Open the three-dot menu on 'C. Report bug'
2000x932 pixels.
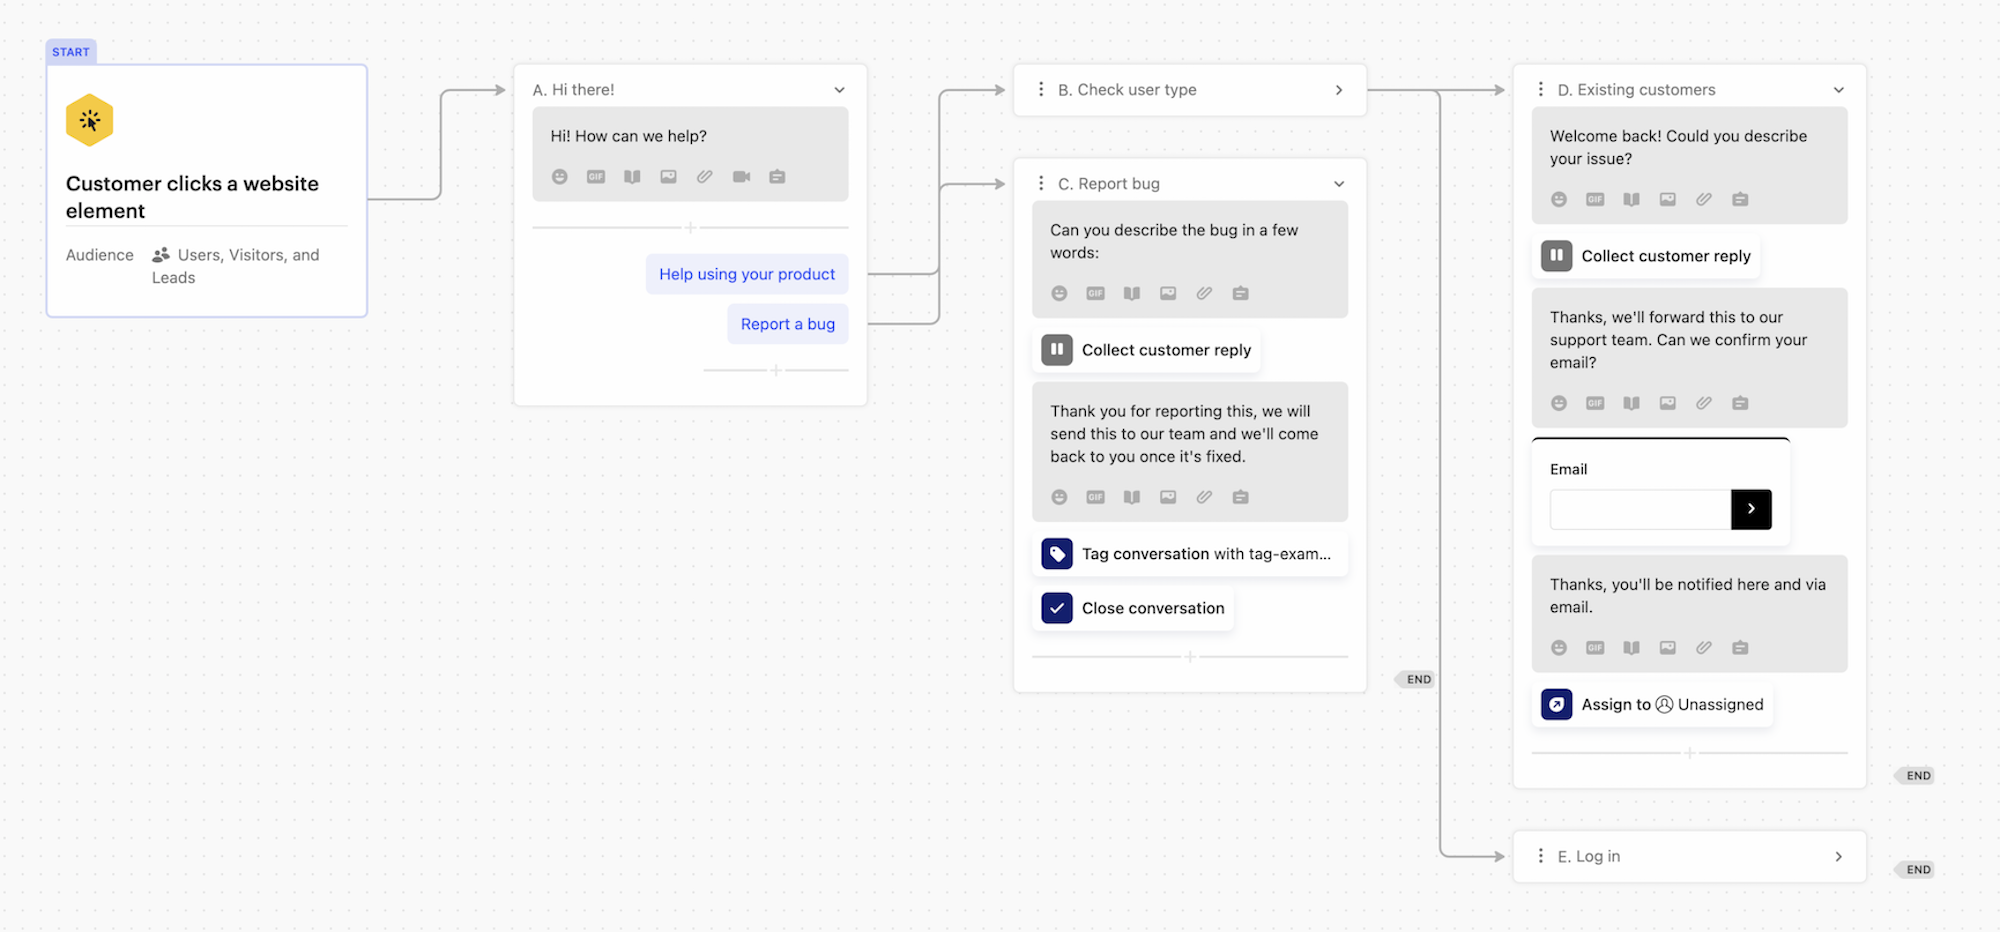click(1041, 183)
